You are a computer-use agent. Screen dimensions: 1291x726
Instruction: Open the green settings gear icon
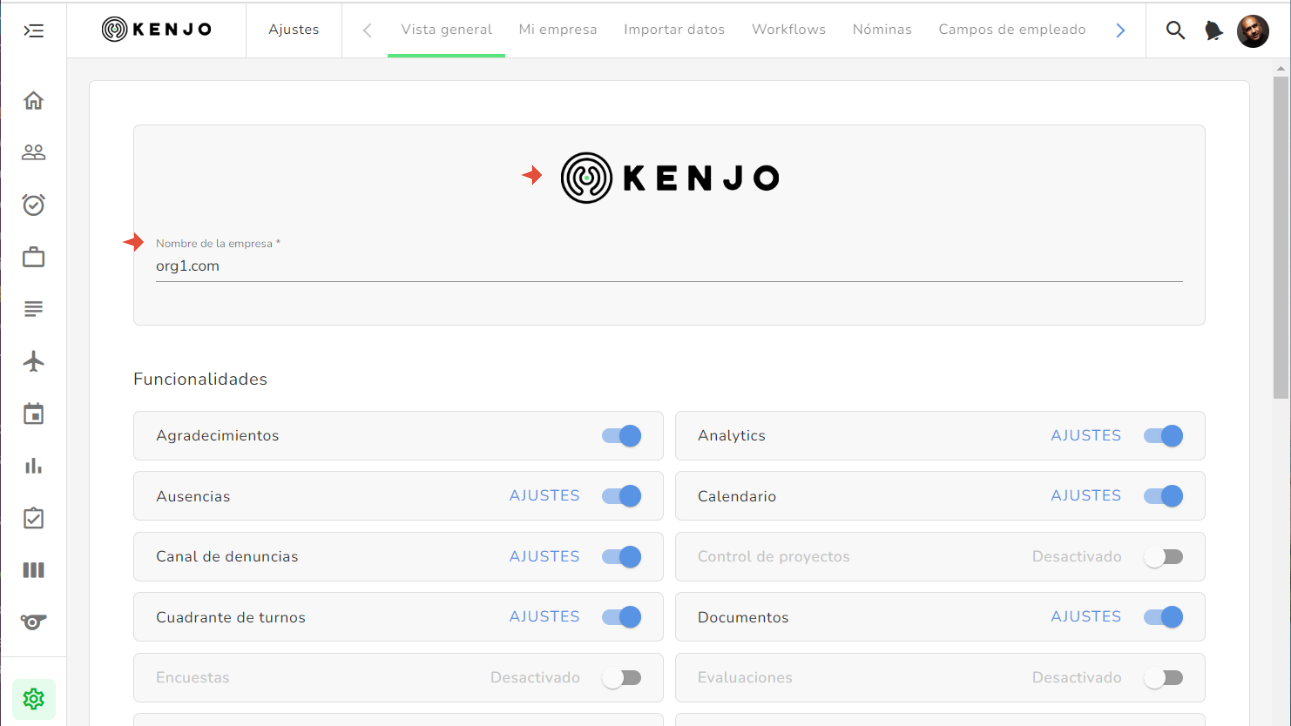click(33, 699)
